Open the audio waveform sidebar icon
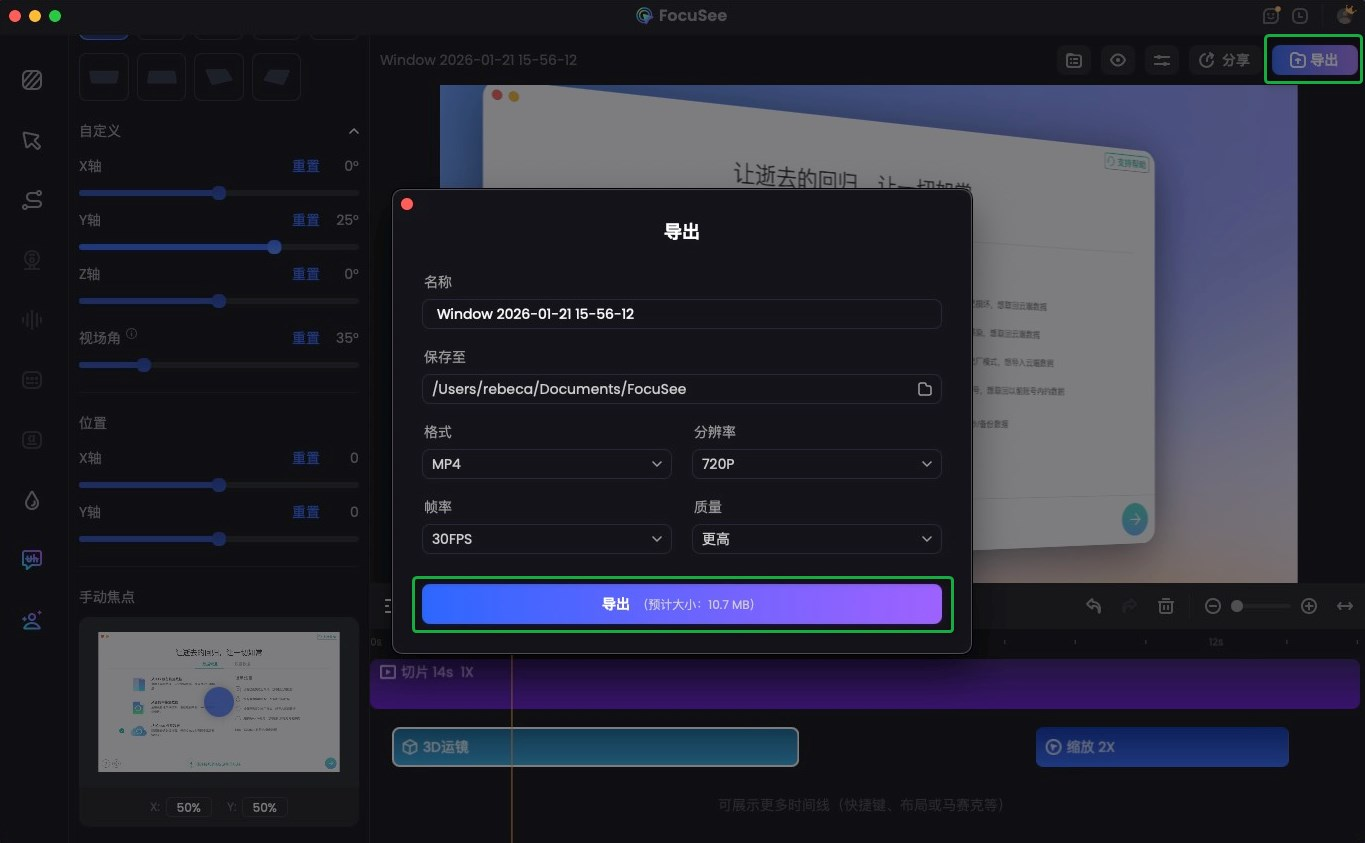 (32, 320)
